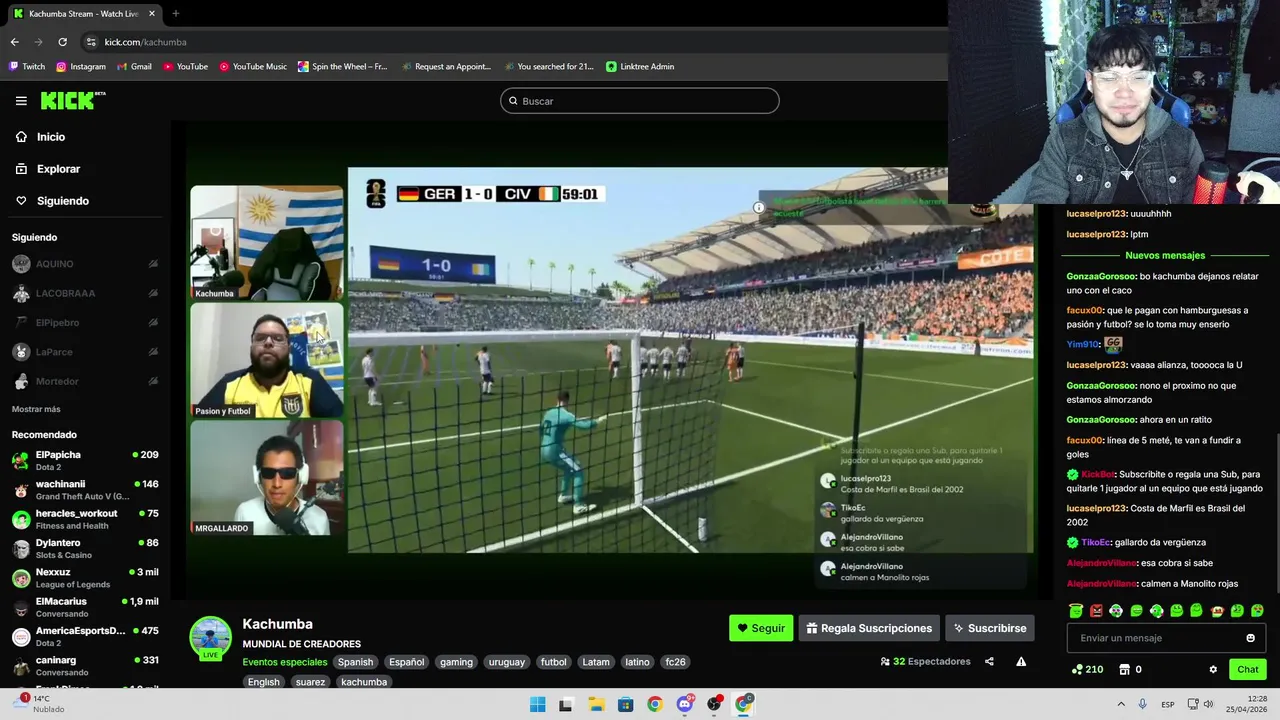
Task: Reload the page with refresh icon
Action: (62, 42)
